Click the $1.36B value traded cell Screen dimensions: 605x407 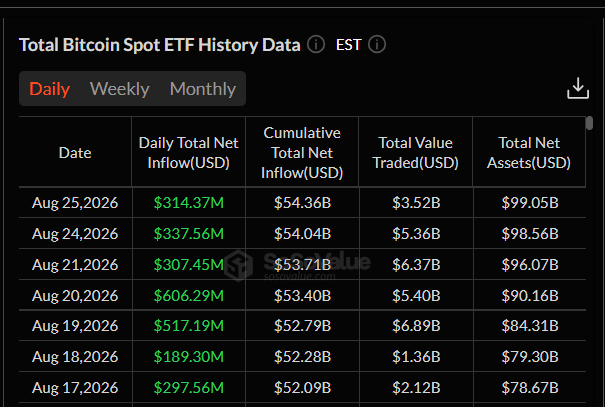[x=416, y=356]
